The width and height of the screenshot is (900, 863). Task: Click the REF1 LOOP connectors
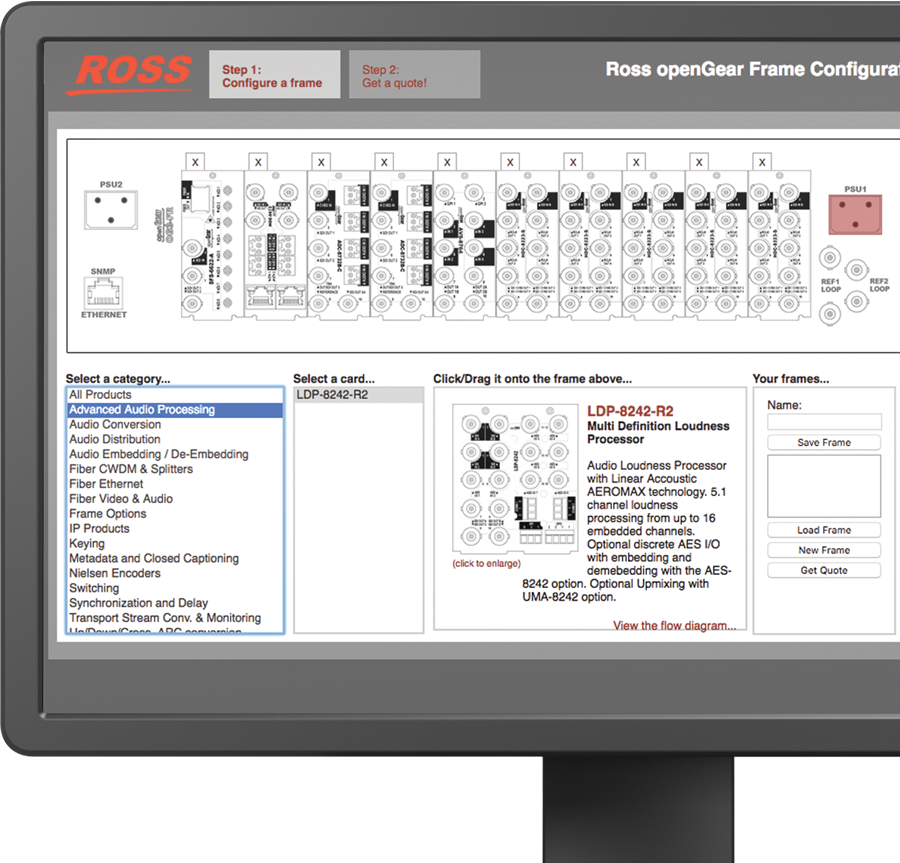830,285
